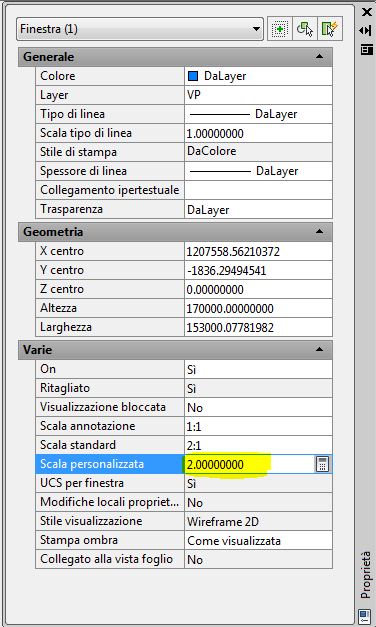Viewport: 376px width, 627px height.
Task: Open palette properties menu icon
Action: click(366, 50)
